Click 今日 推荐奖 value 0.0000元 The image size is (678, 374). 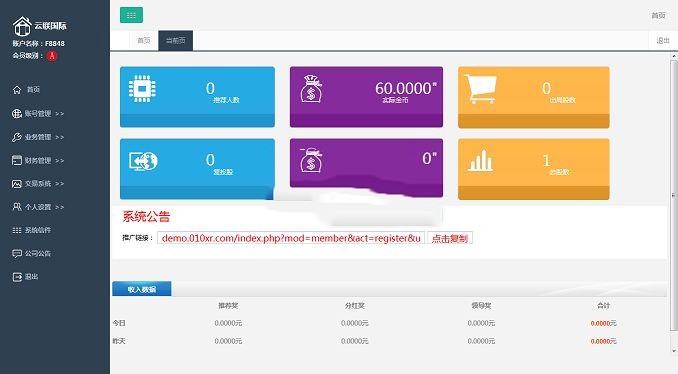click(x=228, y=323)
